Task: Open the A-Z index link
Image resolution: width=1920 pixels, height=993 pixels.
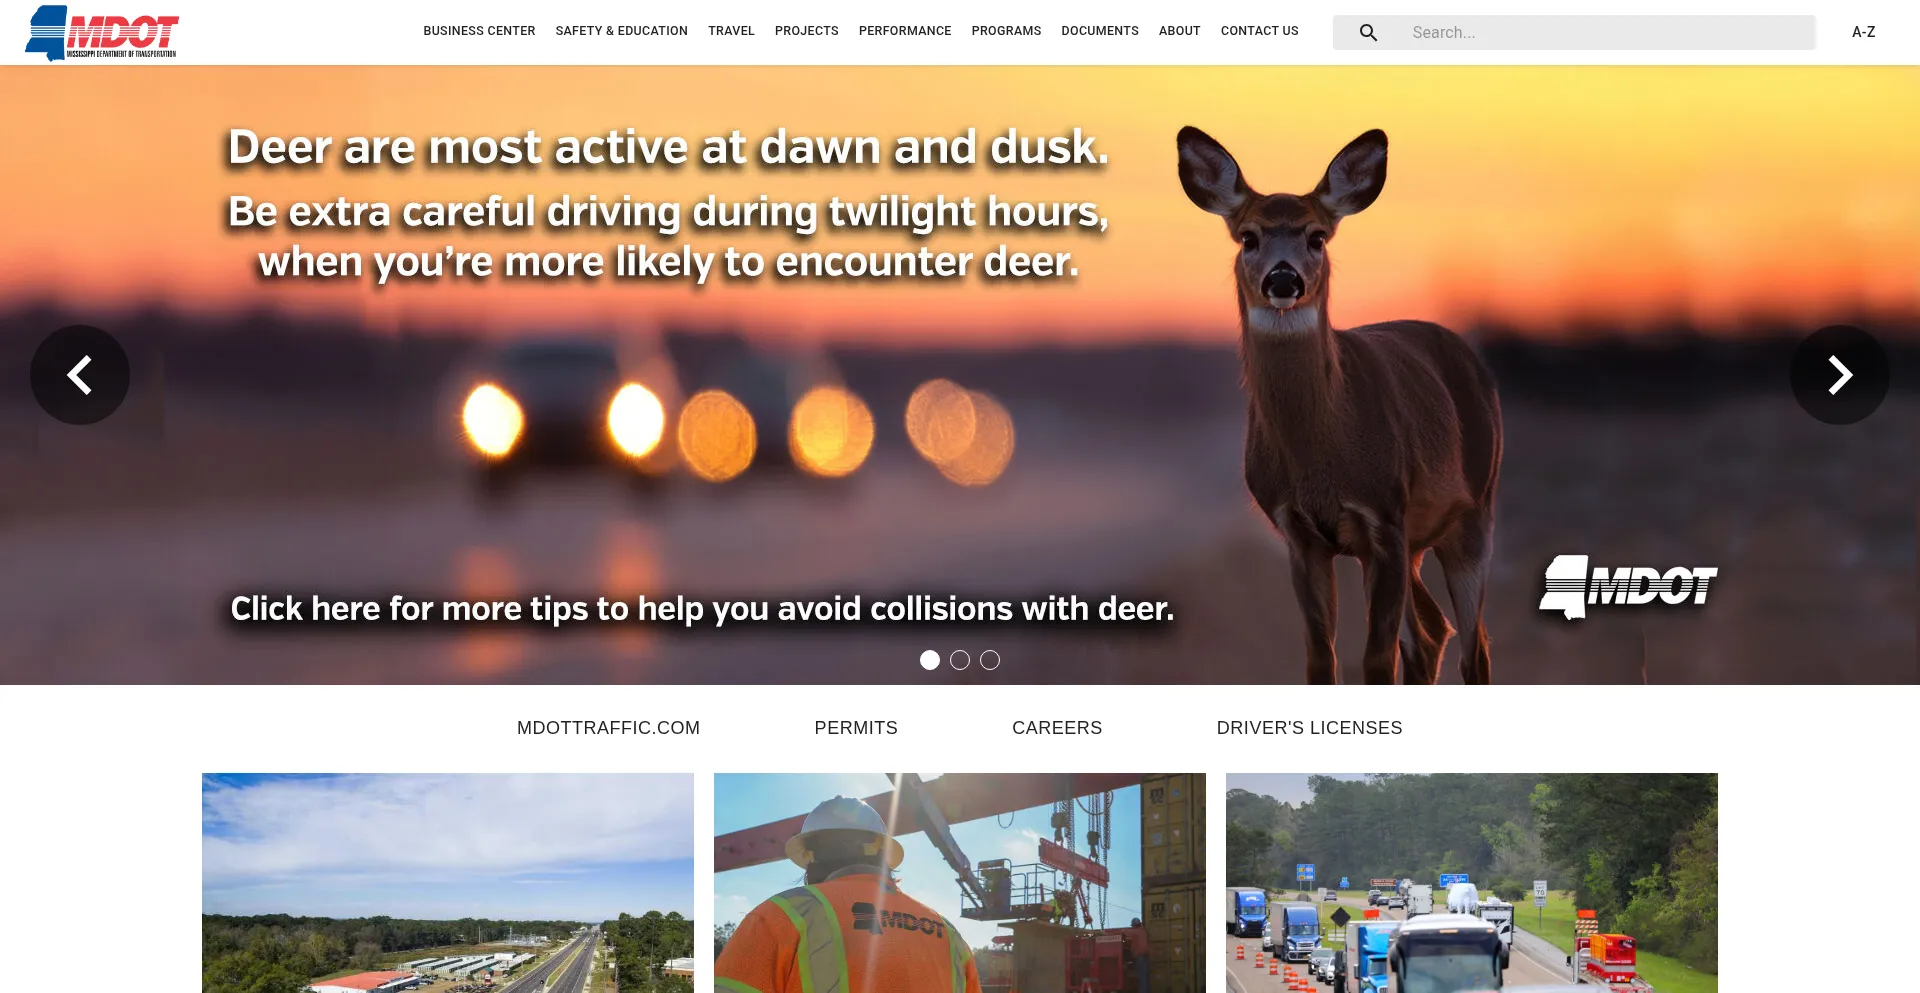Action: point(1864,32)
